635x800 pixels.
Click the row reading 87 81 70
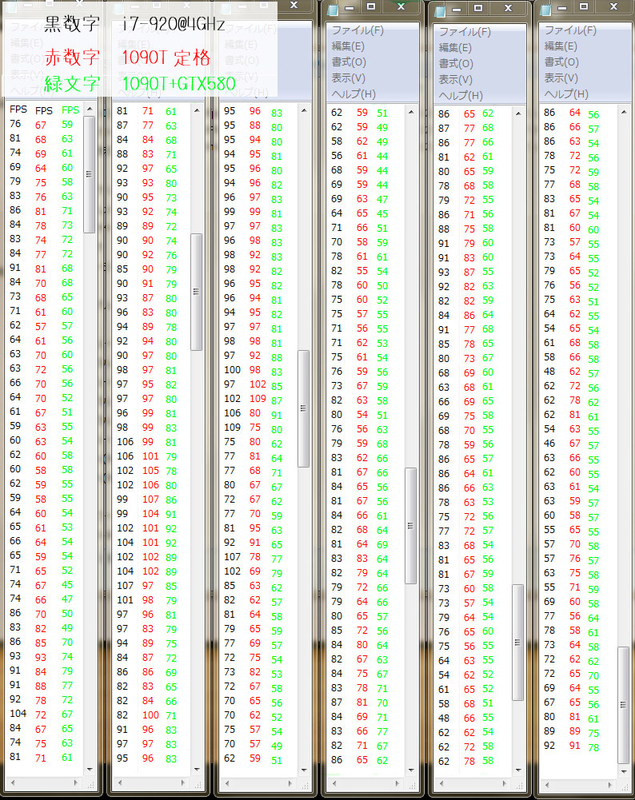coord(360,703)
